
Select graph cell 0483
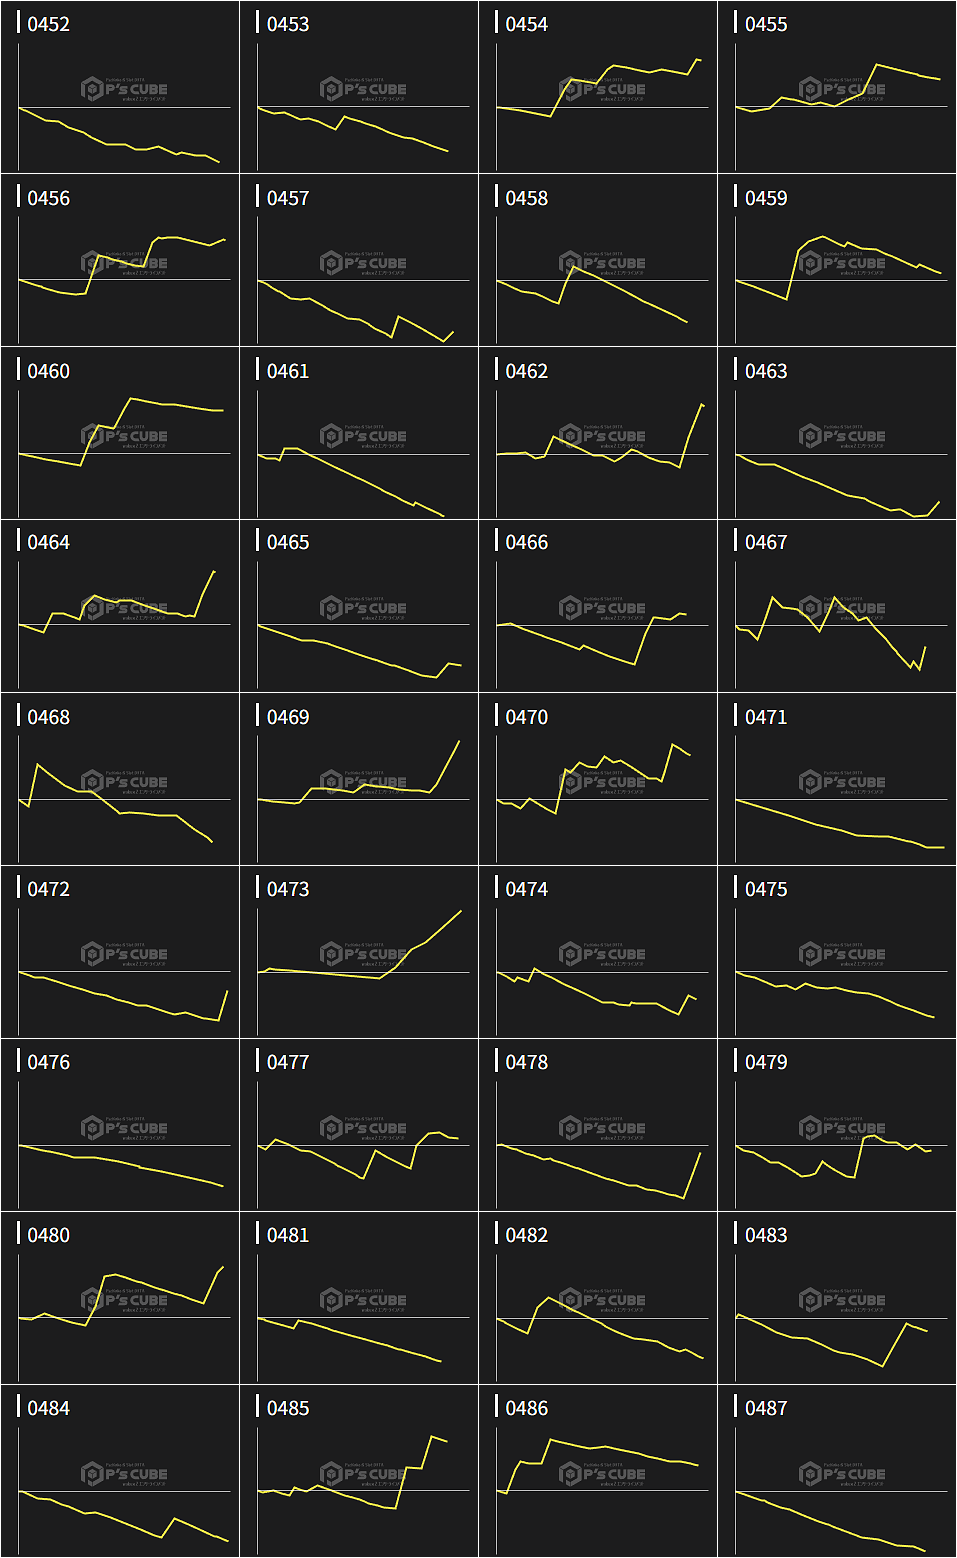[x=837, y=1298]
